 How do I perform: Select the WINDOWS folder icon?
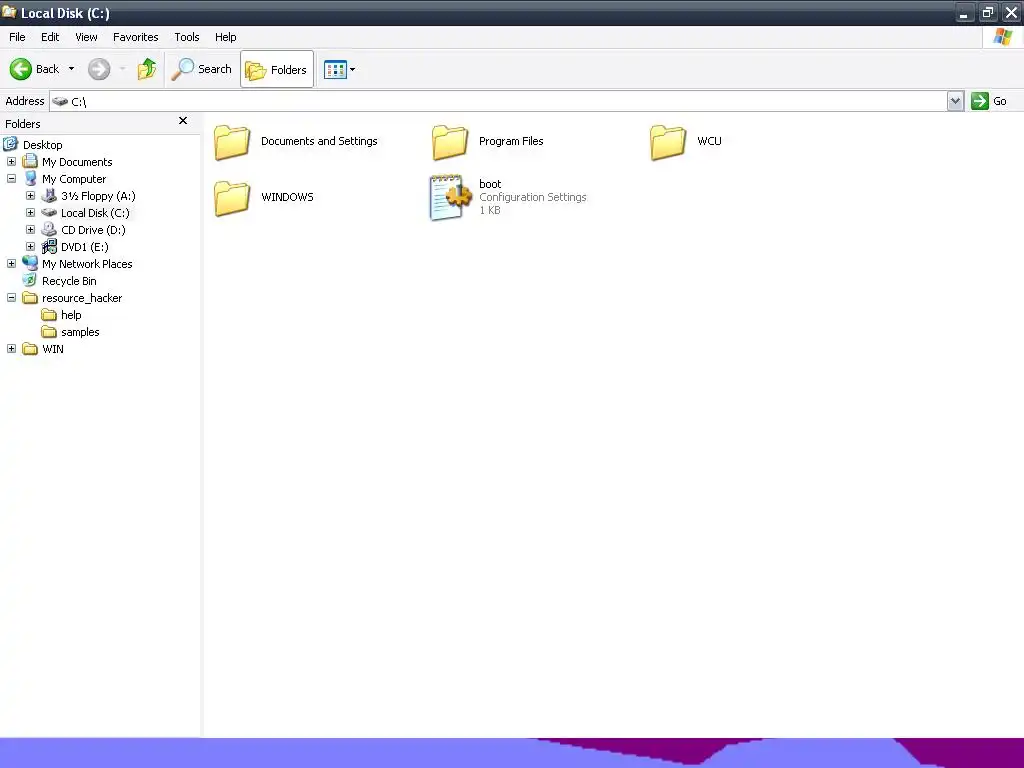coord(232,197)
